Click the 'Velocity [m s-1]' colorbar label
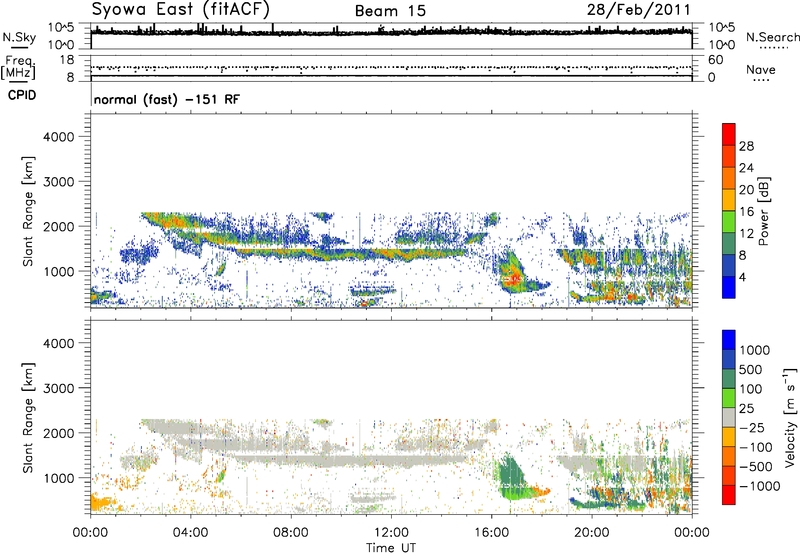Screen dimensions: 800x554 coord(790,417)
